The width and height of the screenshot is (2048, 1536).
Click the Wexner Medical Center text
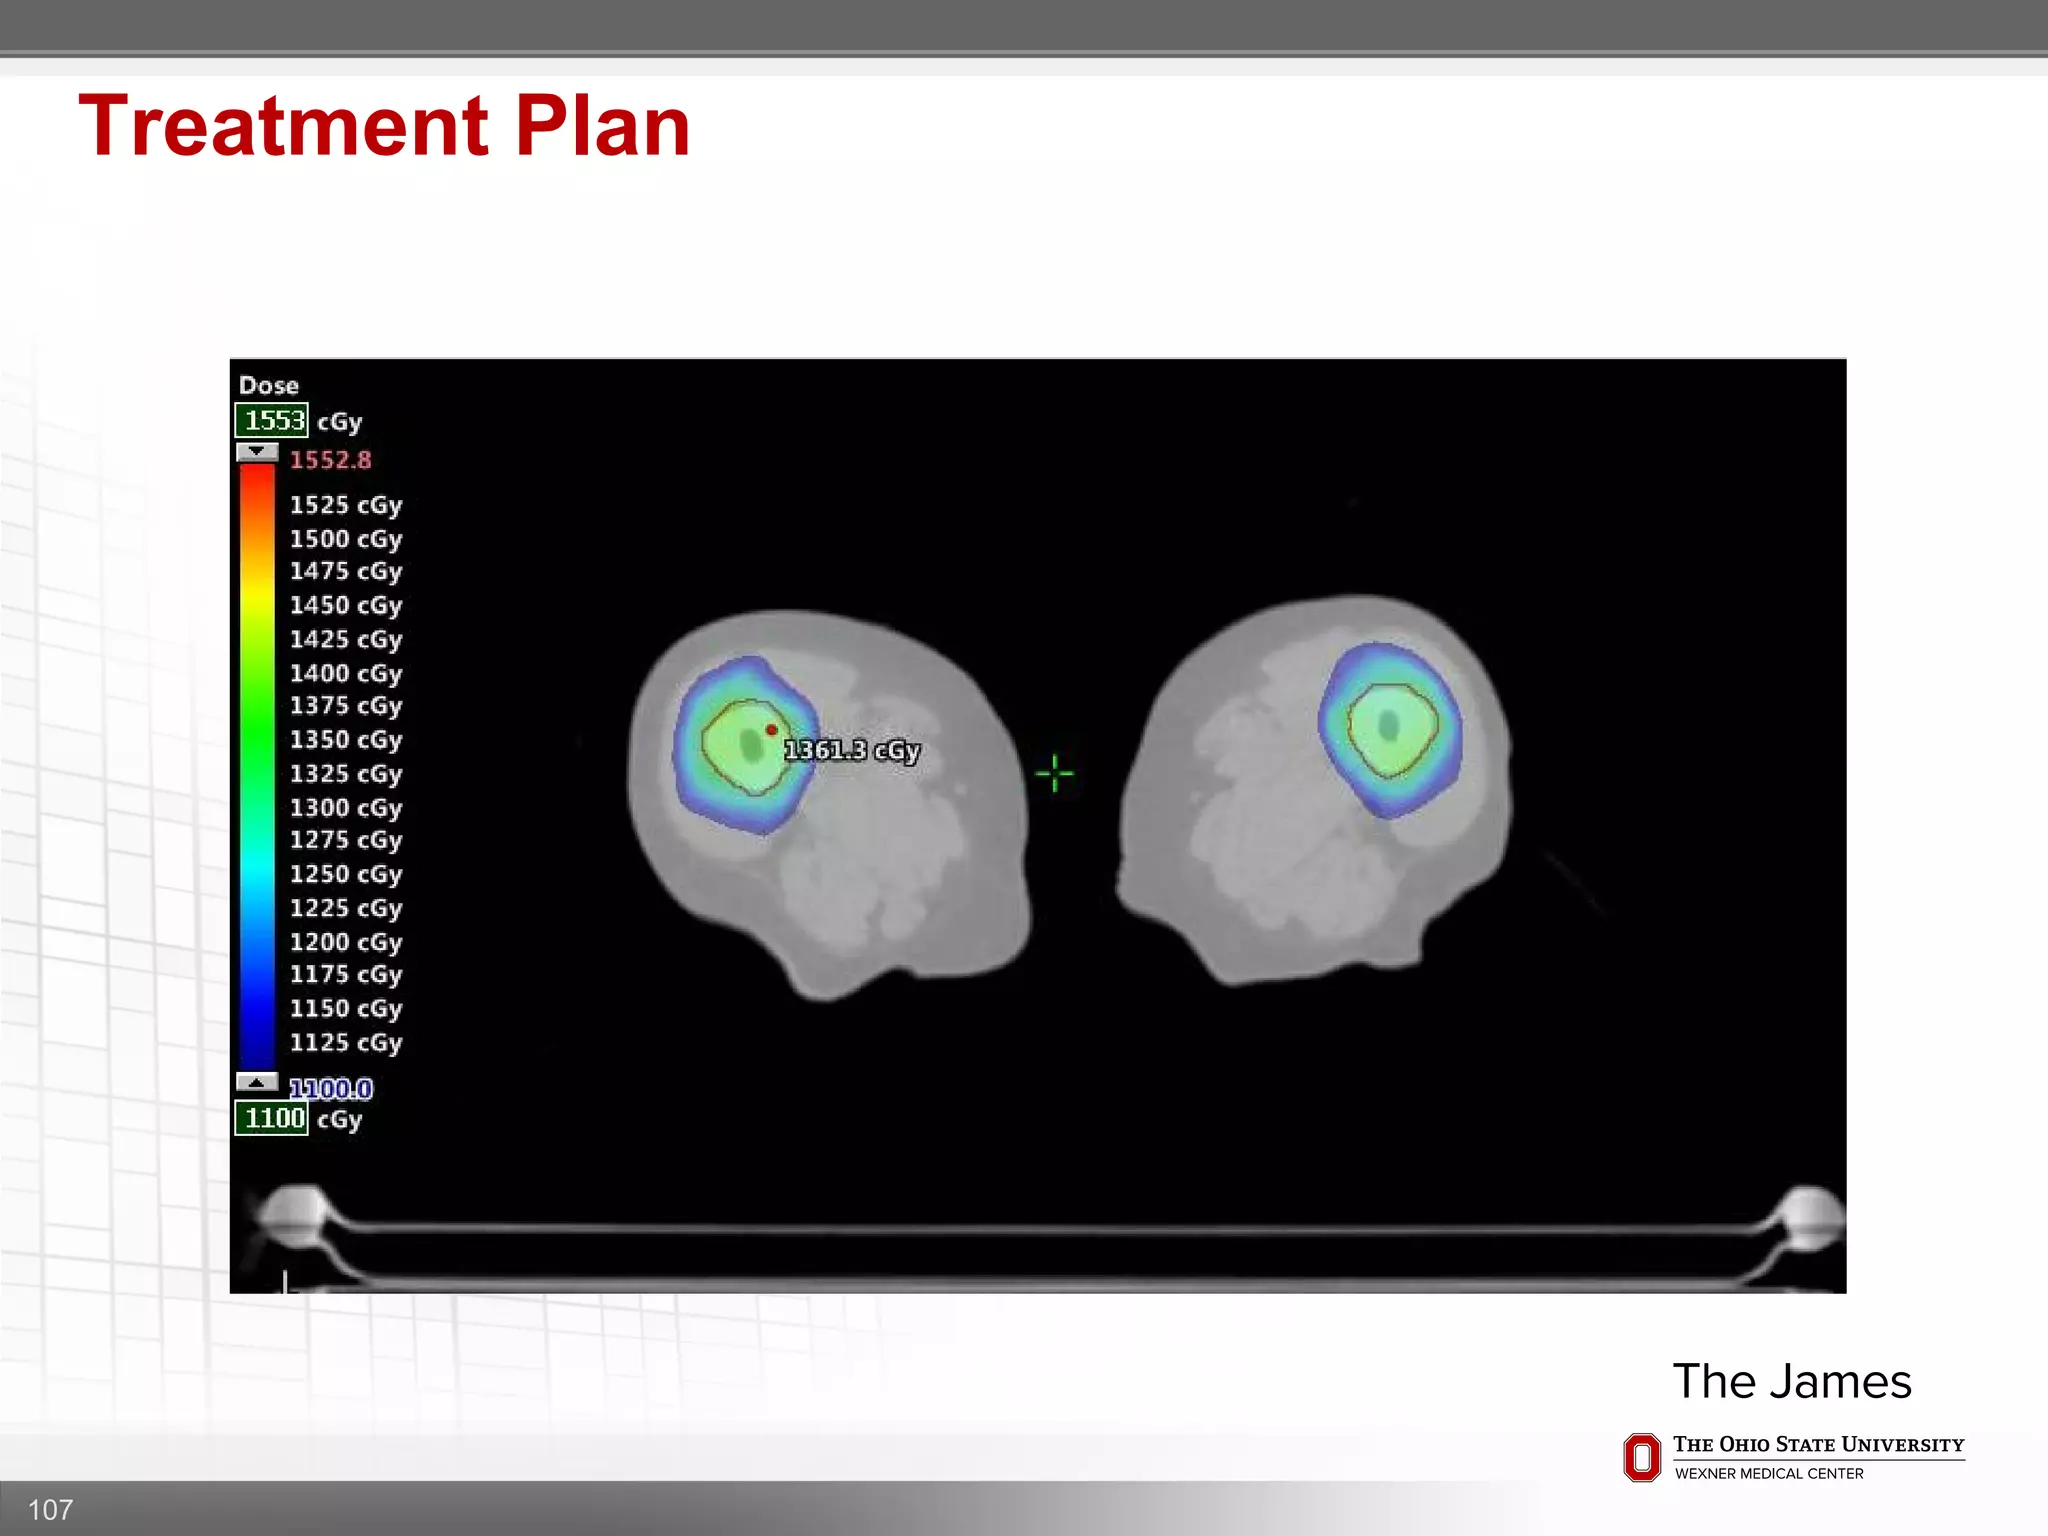coord(1769,1473)
